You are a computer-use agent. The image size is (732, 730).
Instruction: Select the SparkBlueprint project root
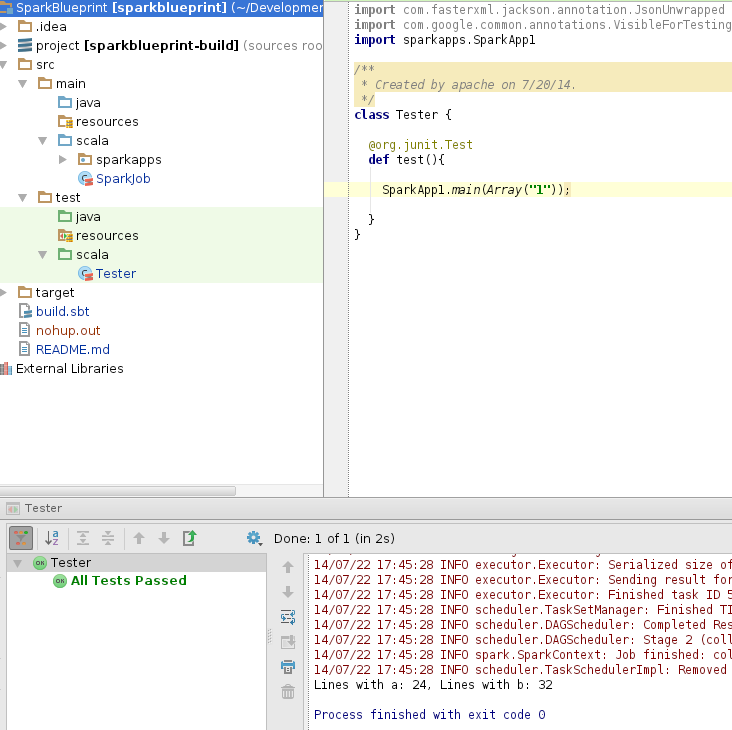(162, 8)
